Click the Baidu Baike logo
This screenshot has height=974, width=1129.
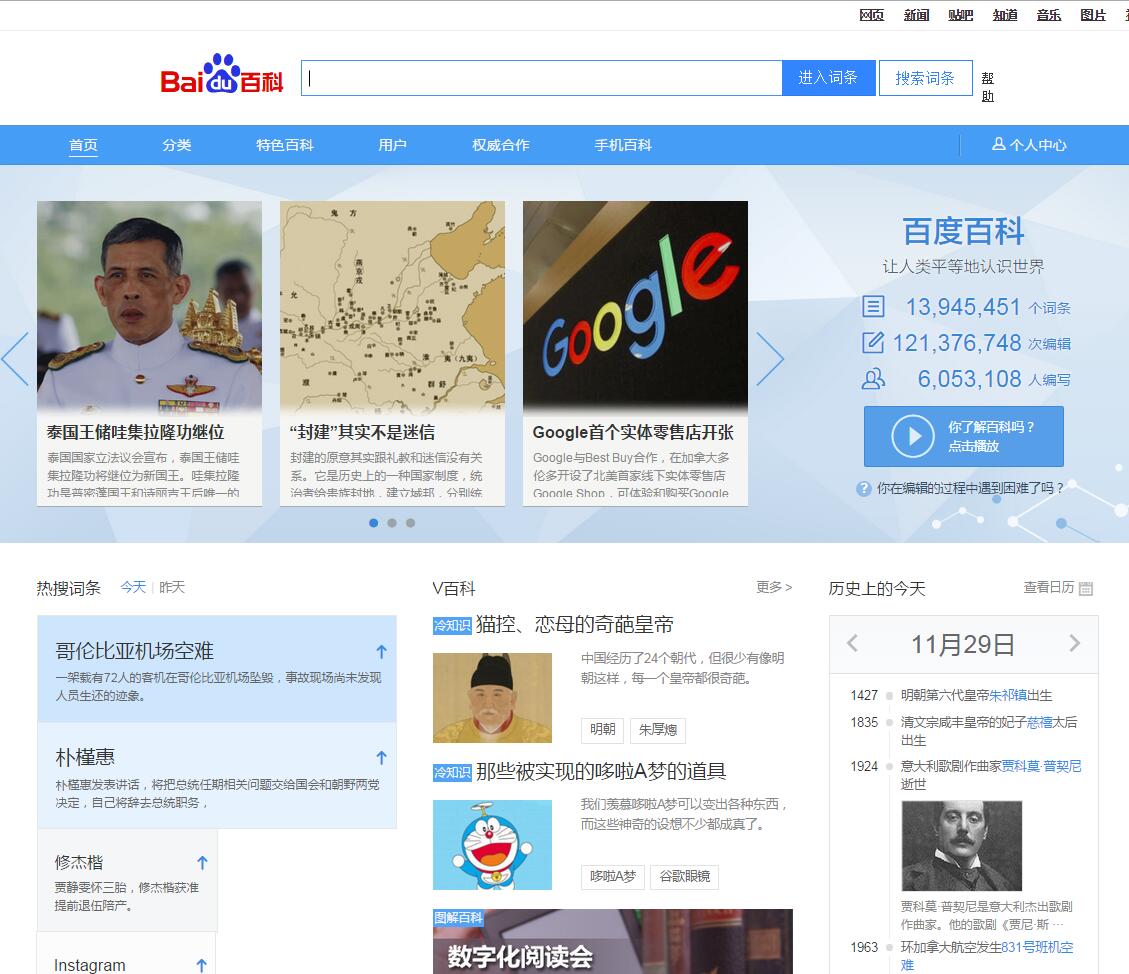pyautogui.click(x=222, y=75)
